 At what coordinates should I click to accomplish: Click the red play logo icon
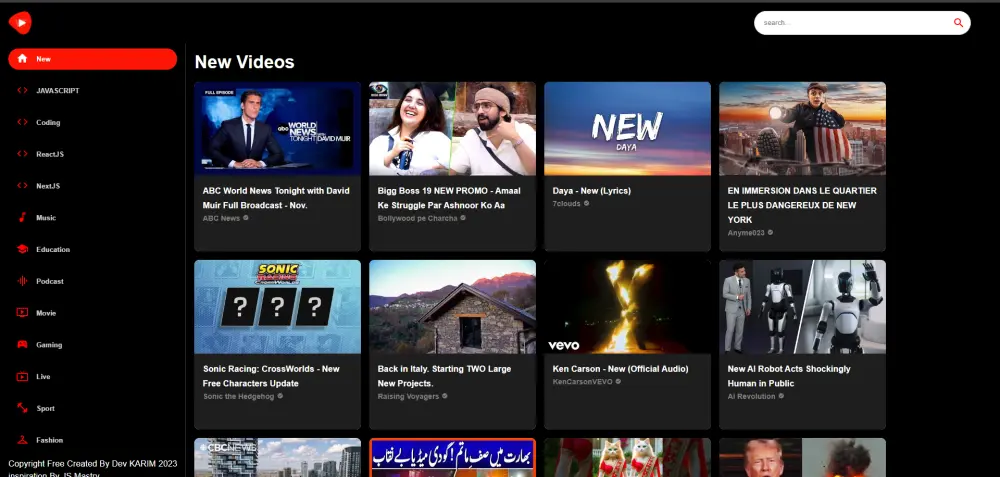tap(20, 23)
